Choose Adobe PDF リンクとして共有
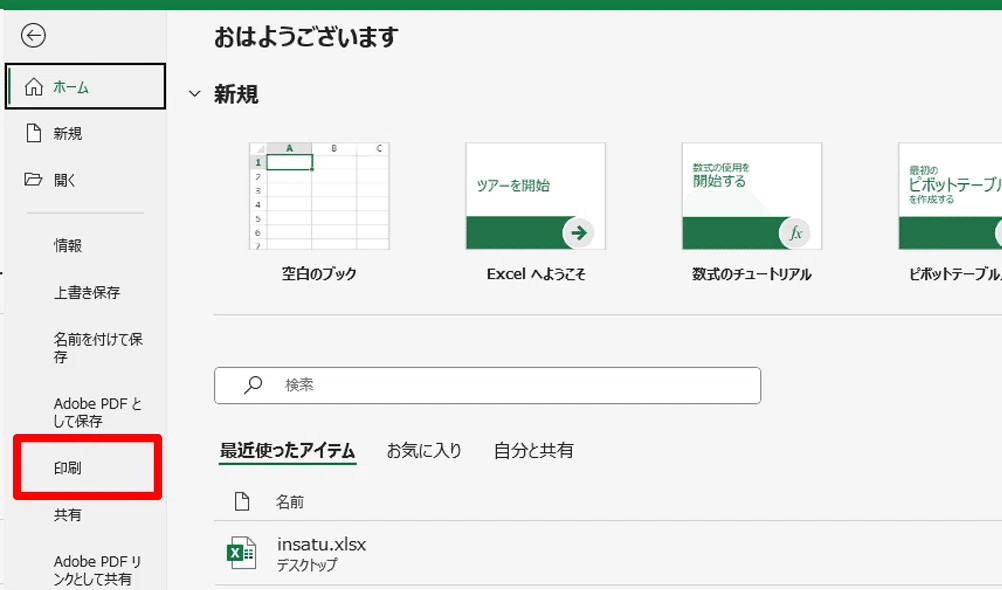The width and height of the screenshot is (1002, 590). tap(97, 570)
